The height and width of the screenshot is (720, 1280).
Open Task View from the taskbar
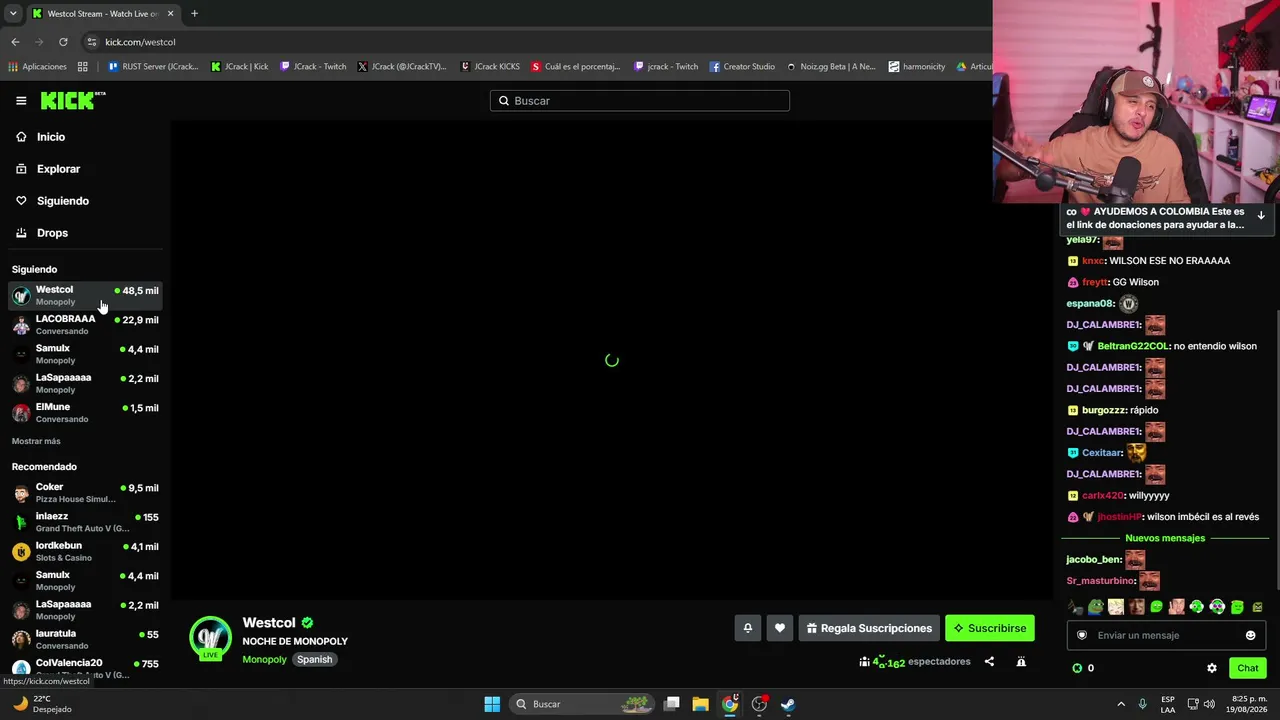[x=672, y=704]
